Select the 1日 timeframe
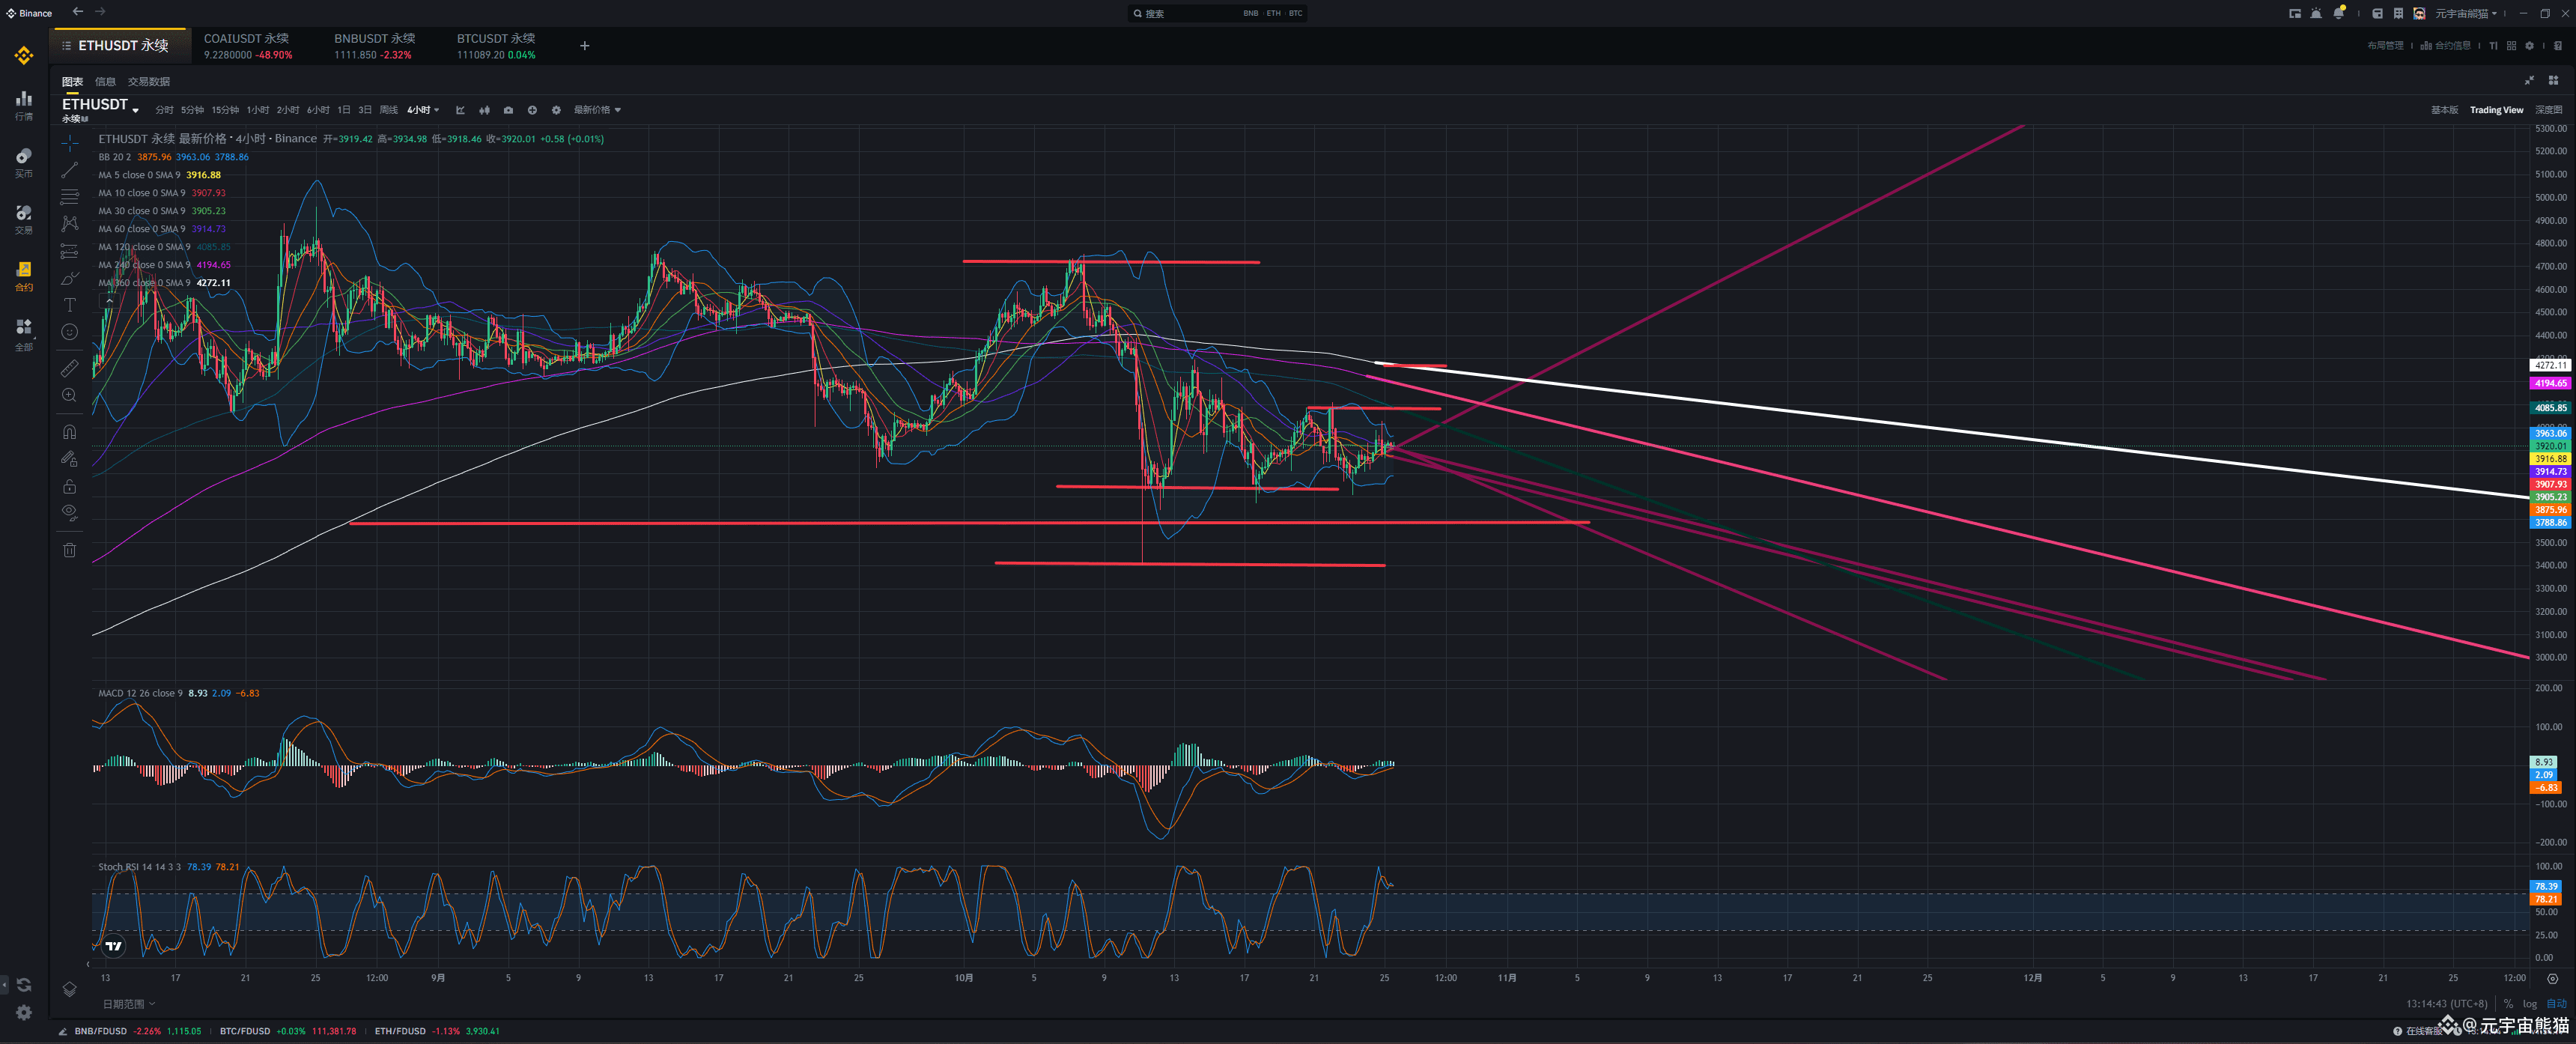2576x1044 pixels. click(343, 110)
